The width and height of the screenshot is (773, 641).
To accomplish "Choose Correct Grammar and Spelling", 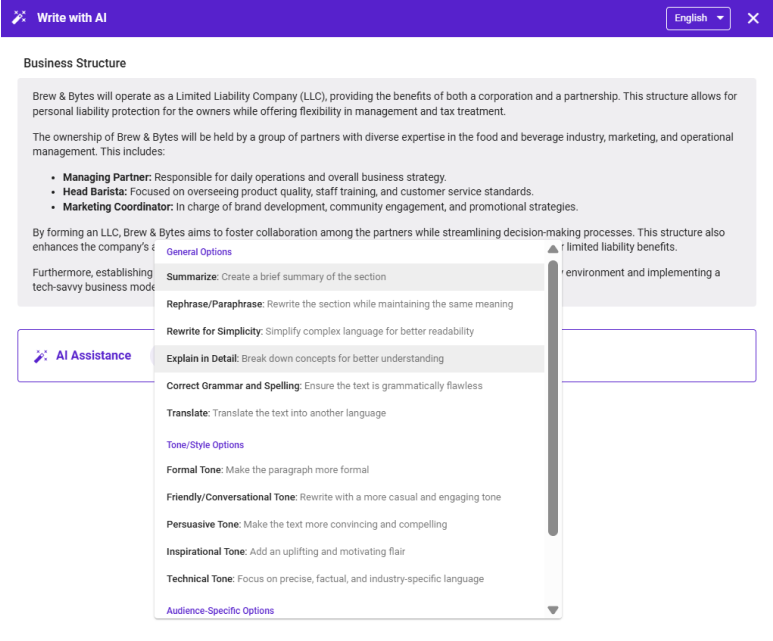I will click(349, 386).
